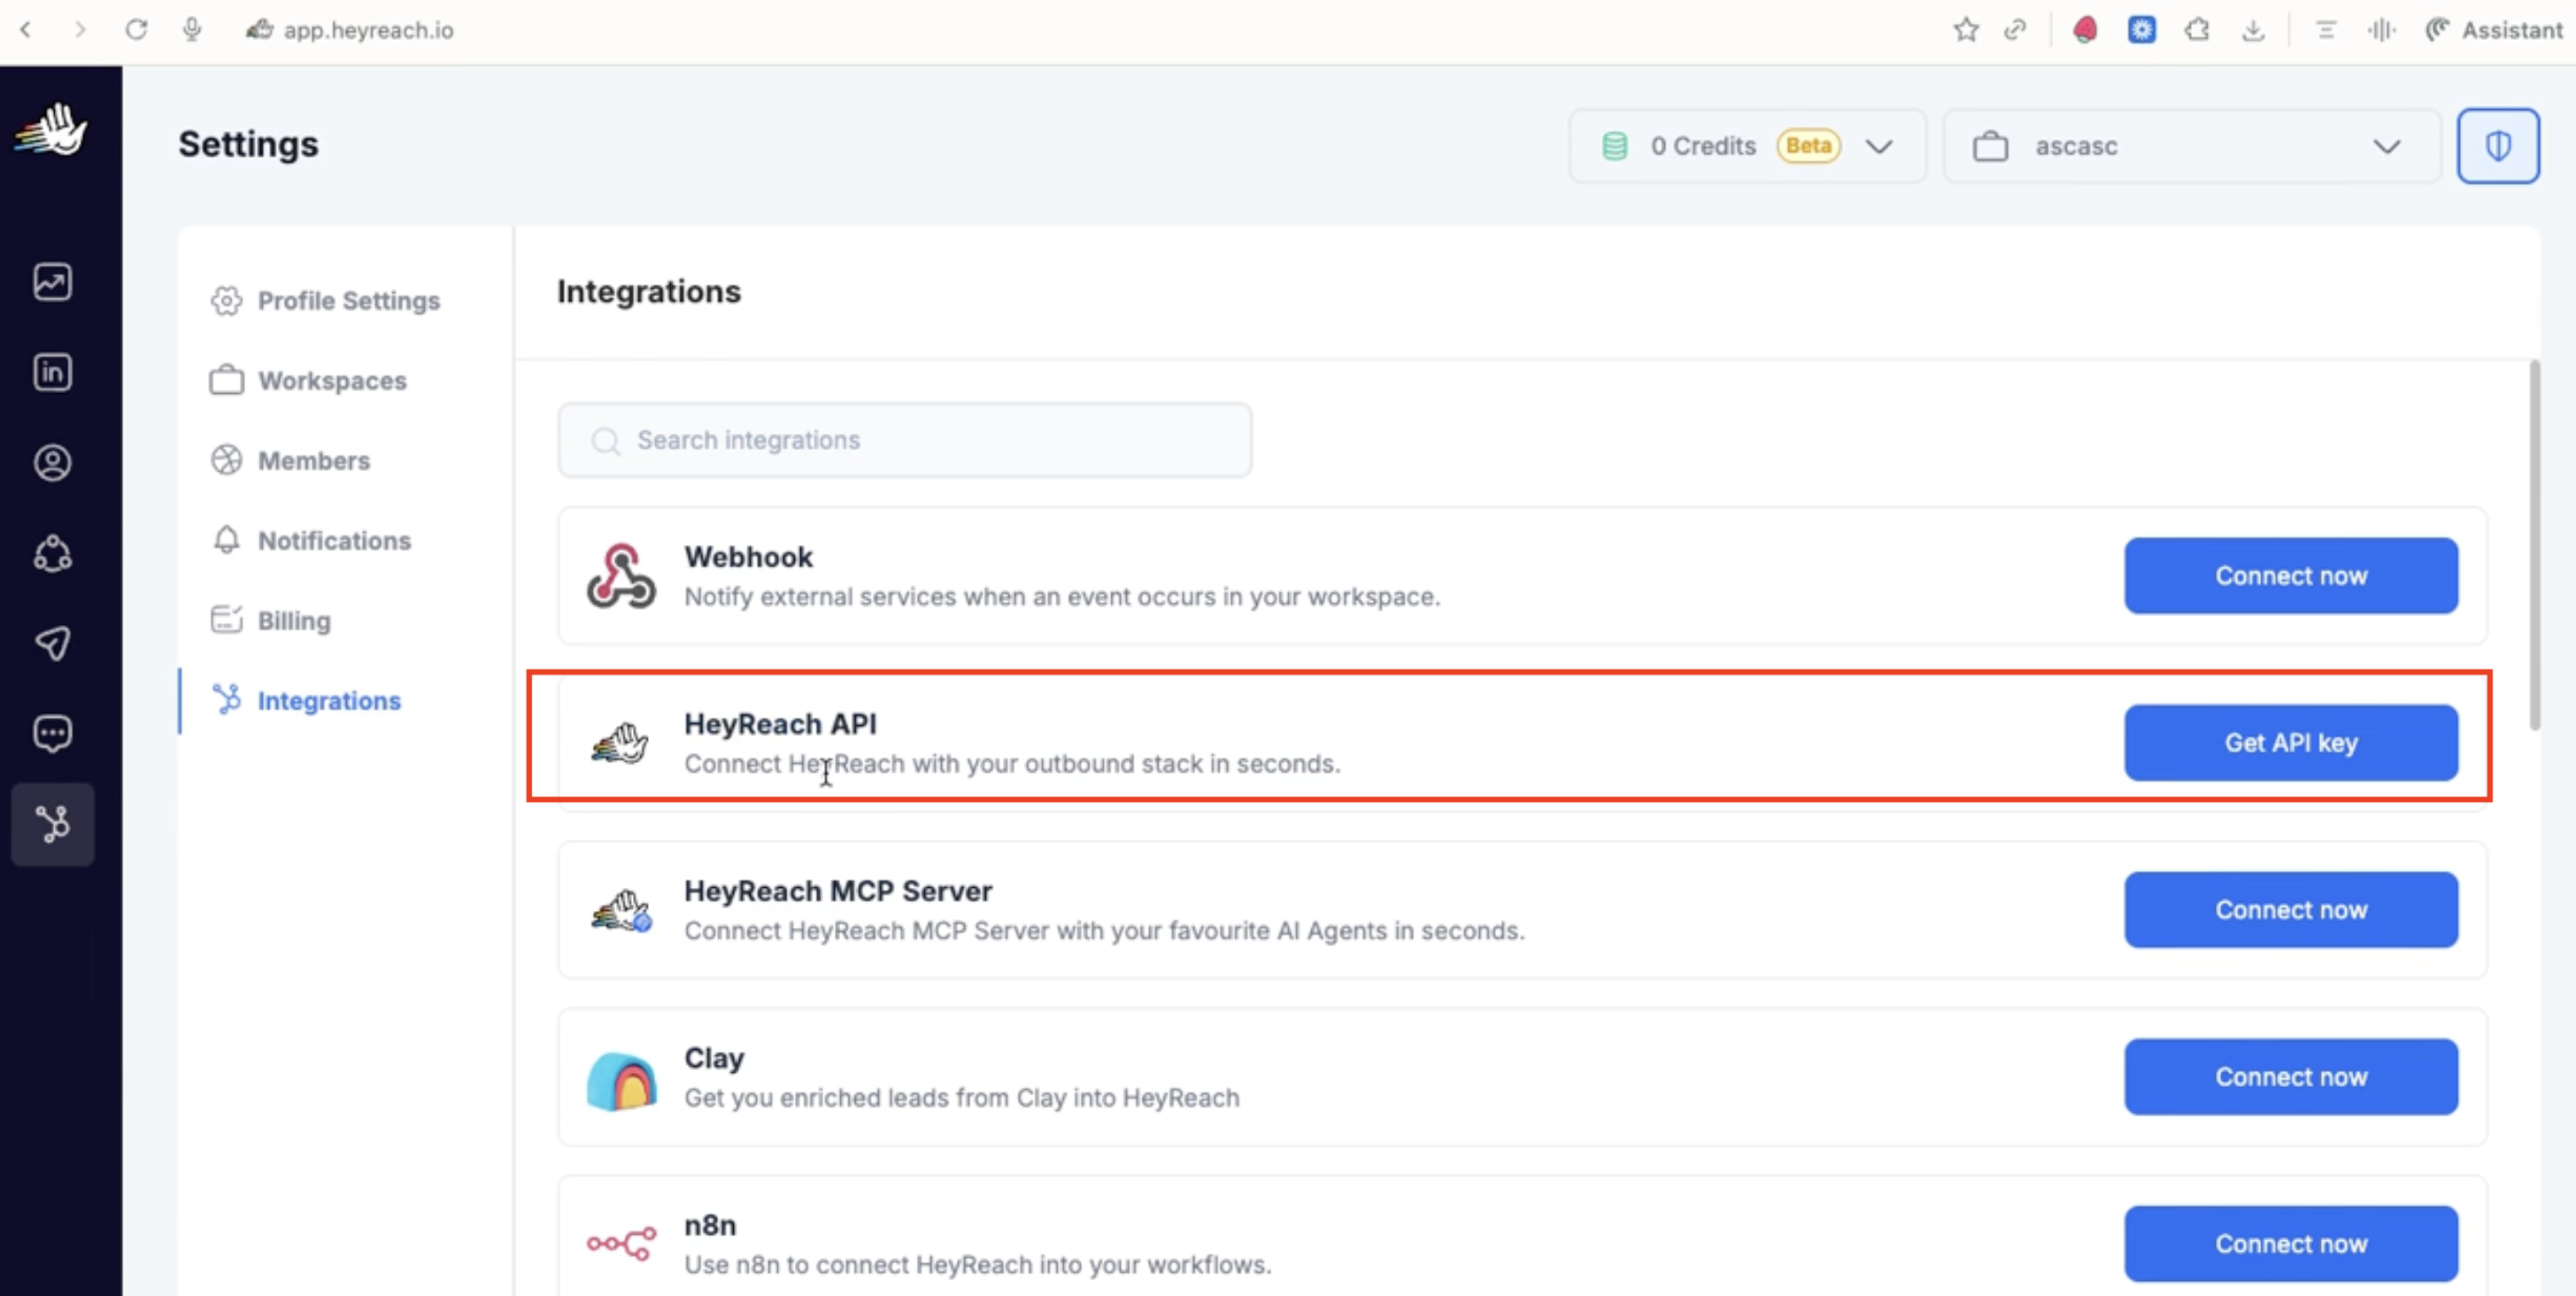Image resolution: width=2576 pixels, height=1296 pixels.
Task: Click the paper plane campaigns icon
Action: click(52, 643)
